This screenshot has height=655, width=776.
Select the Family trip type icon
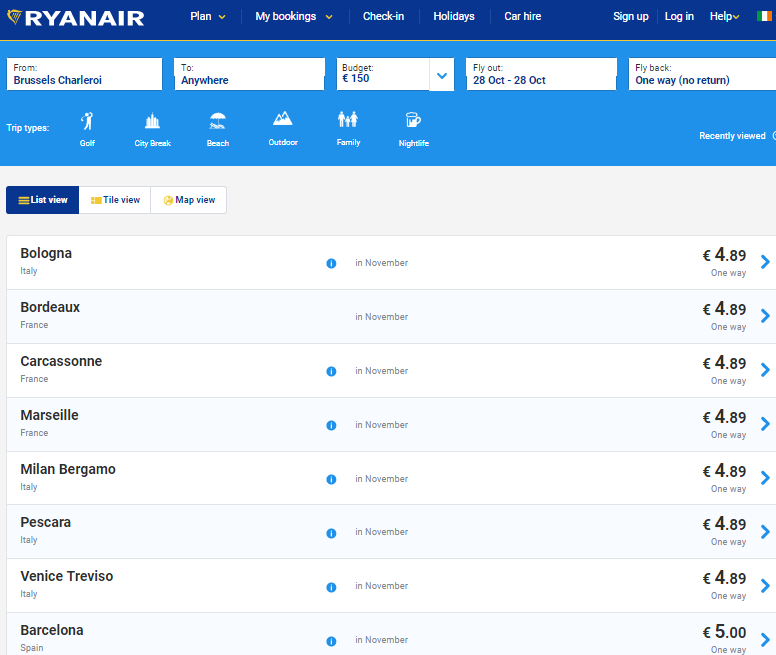click(348, 119)
